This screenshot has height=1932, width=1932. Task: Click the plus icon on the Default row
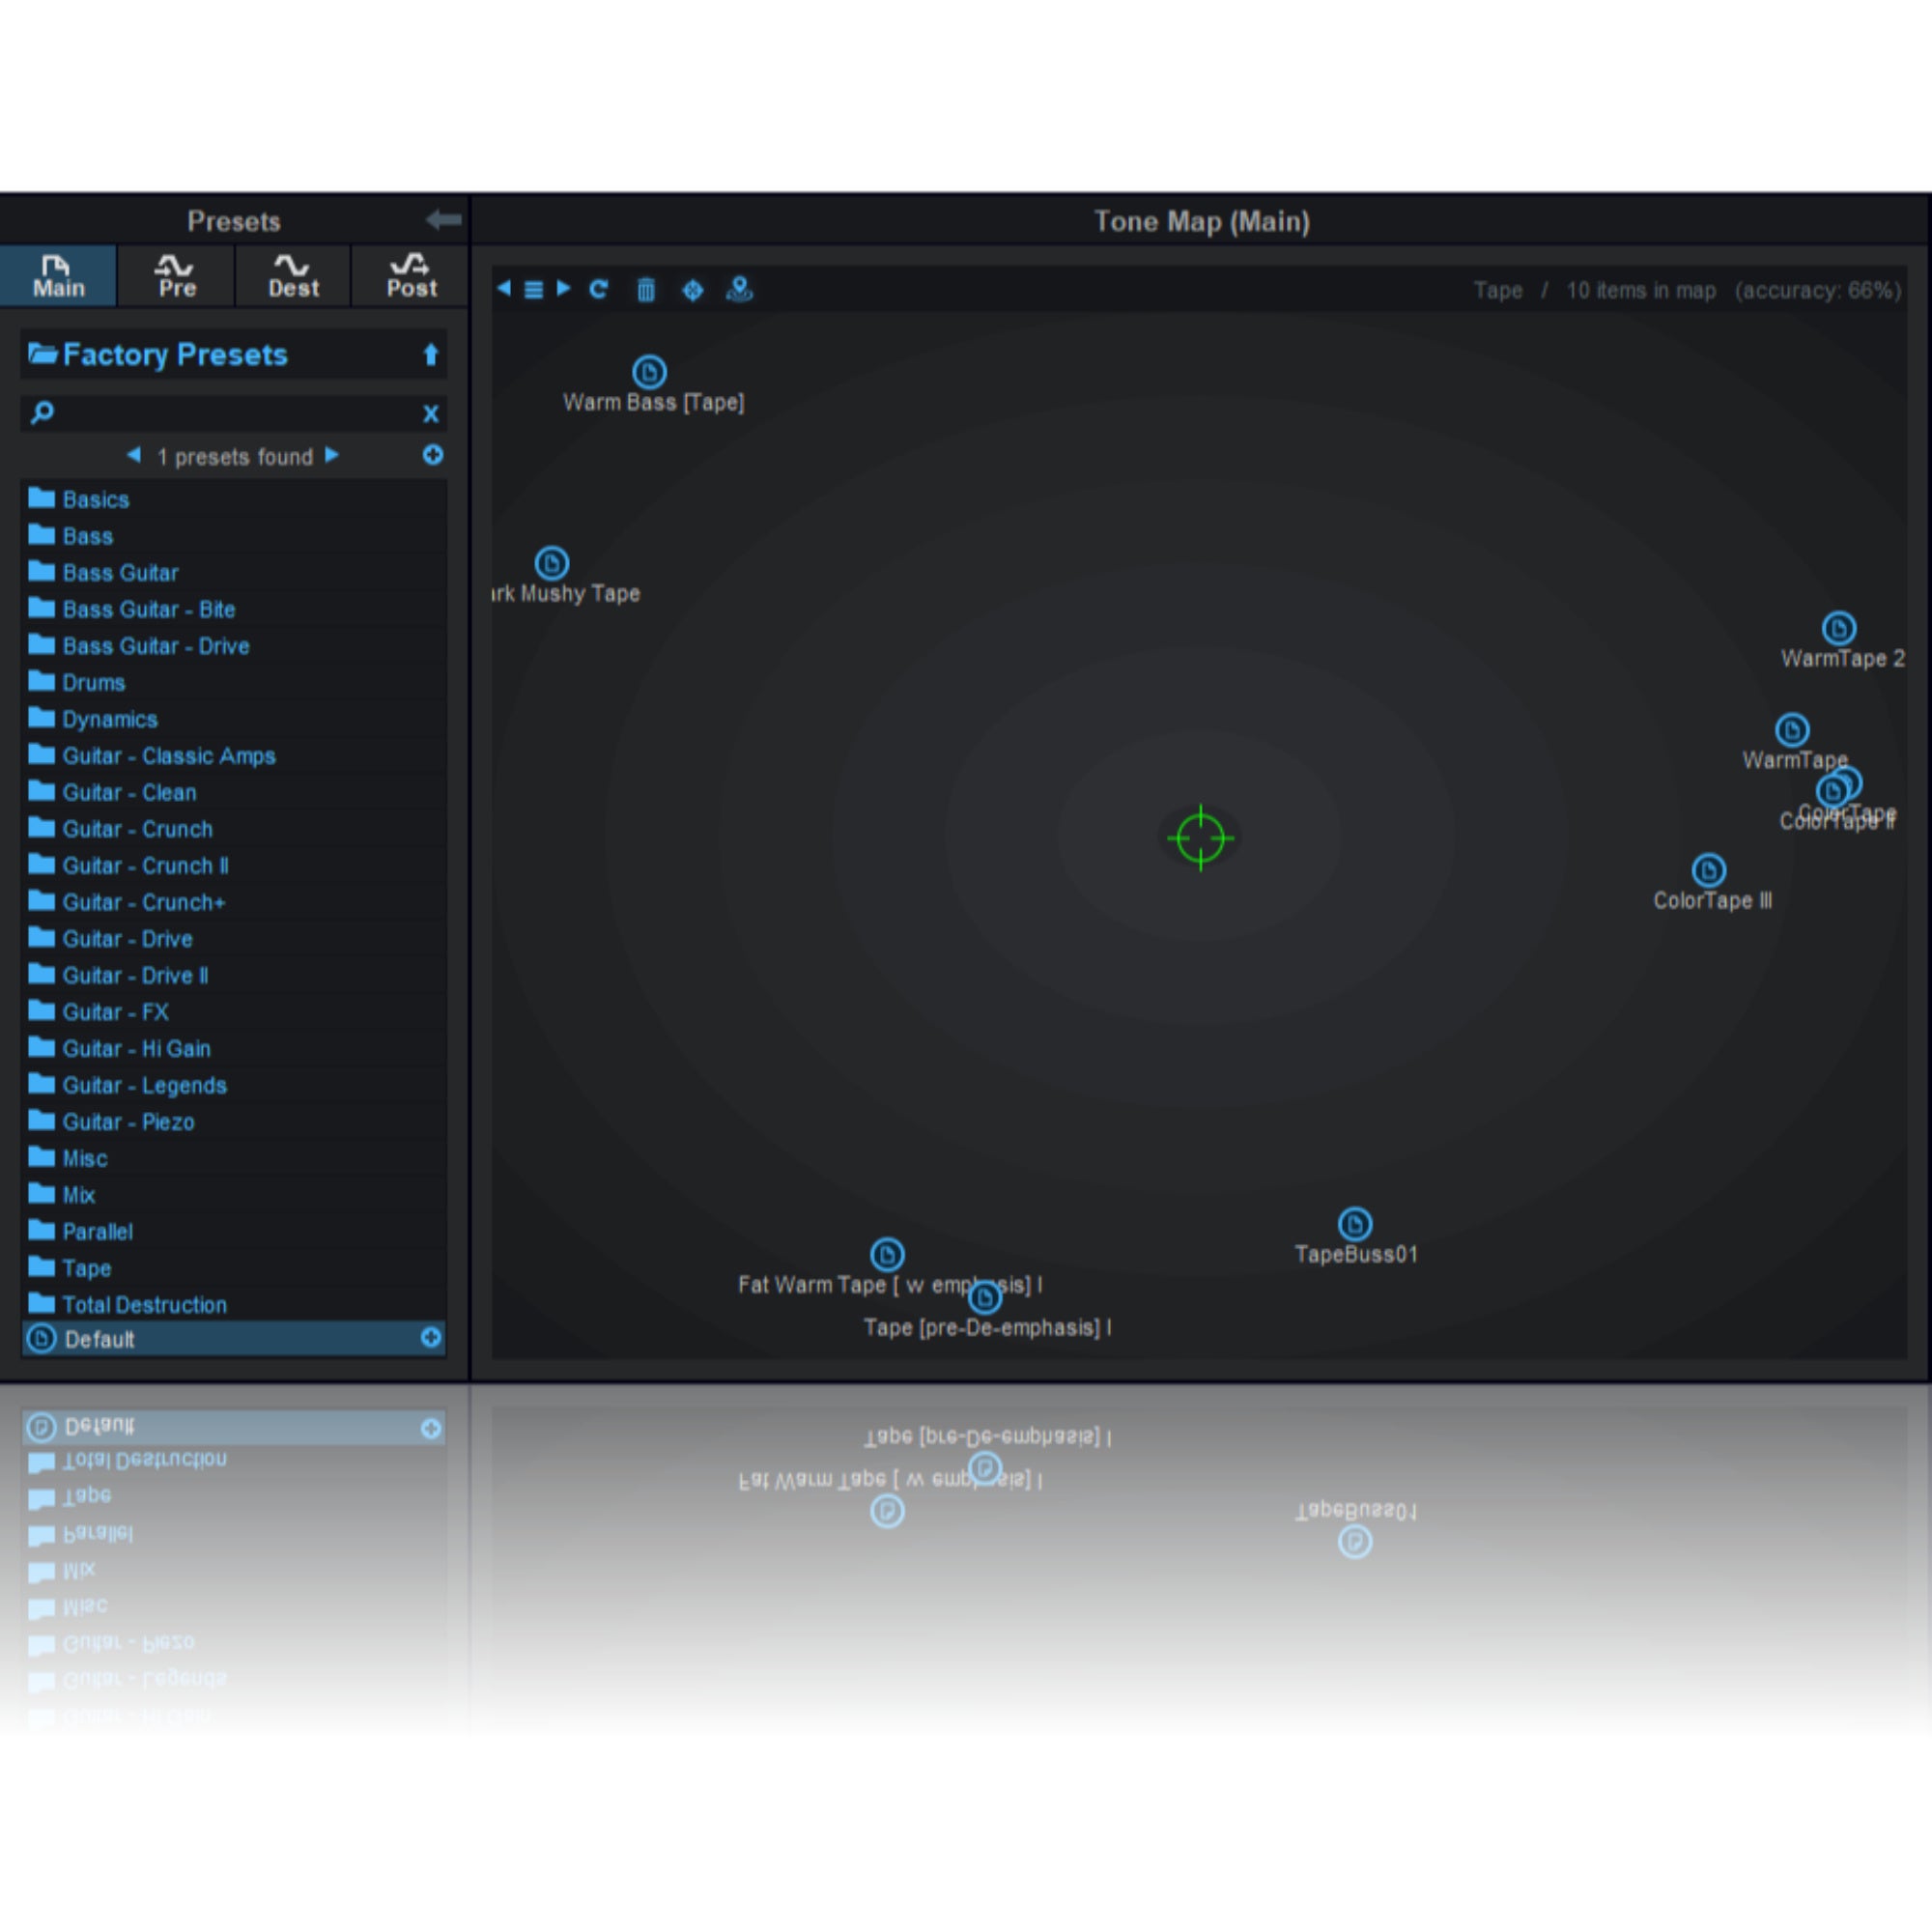431,1338
